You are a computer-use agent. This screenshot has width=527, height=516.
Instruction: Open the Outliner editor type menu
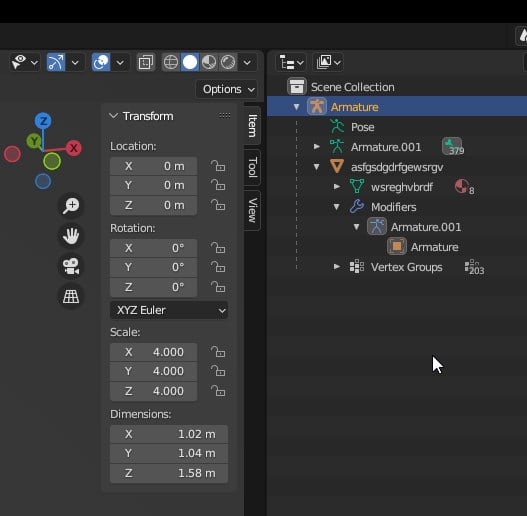pyautogui.click(x=291, y=62)
